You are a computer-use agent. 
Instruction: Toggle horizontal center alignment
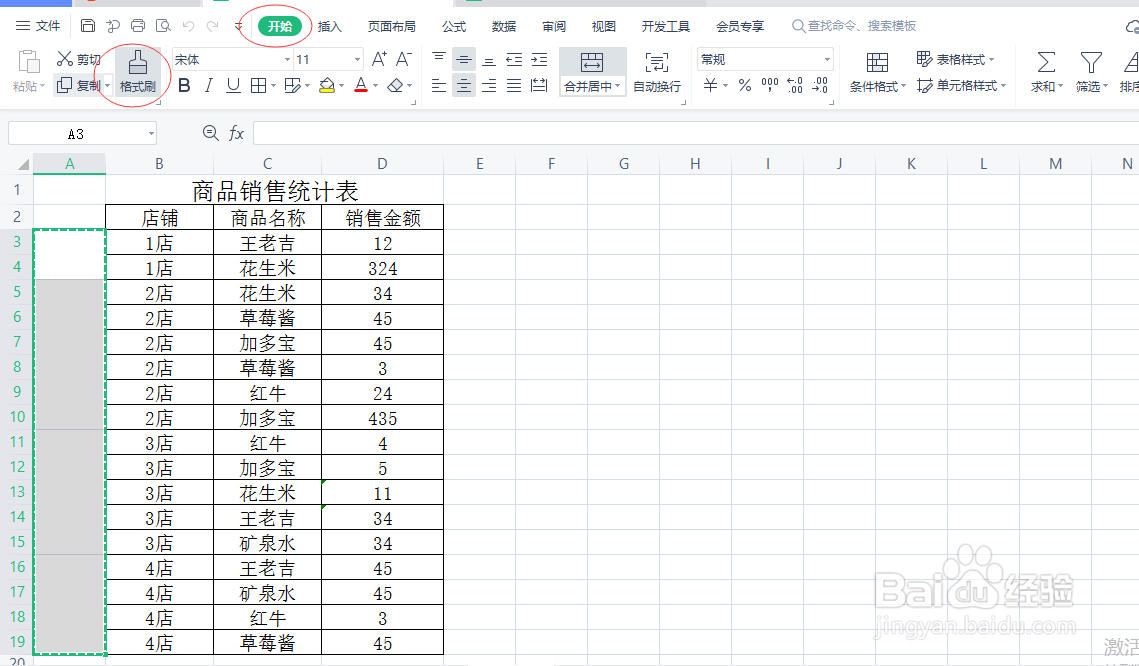[463, 86]
